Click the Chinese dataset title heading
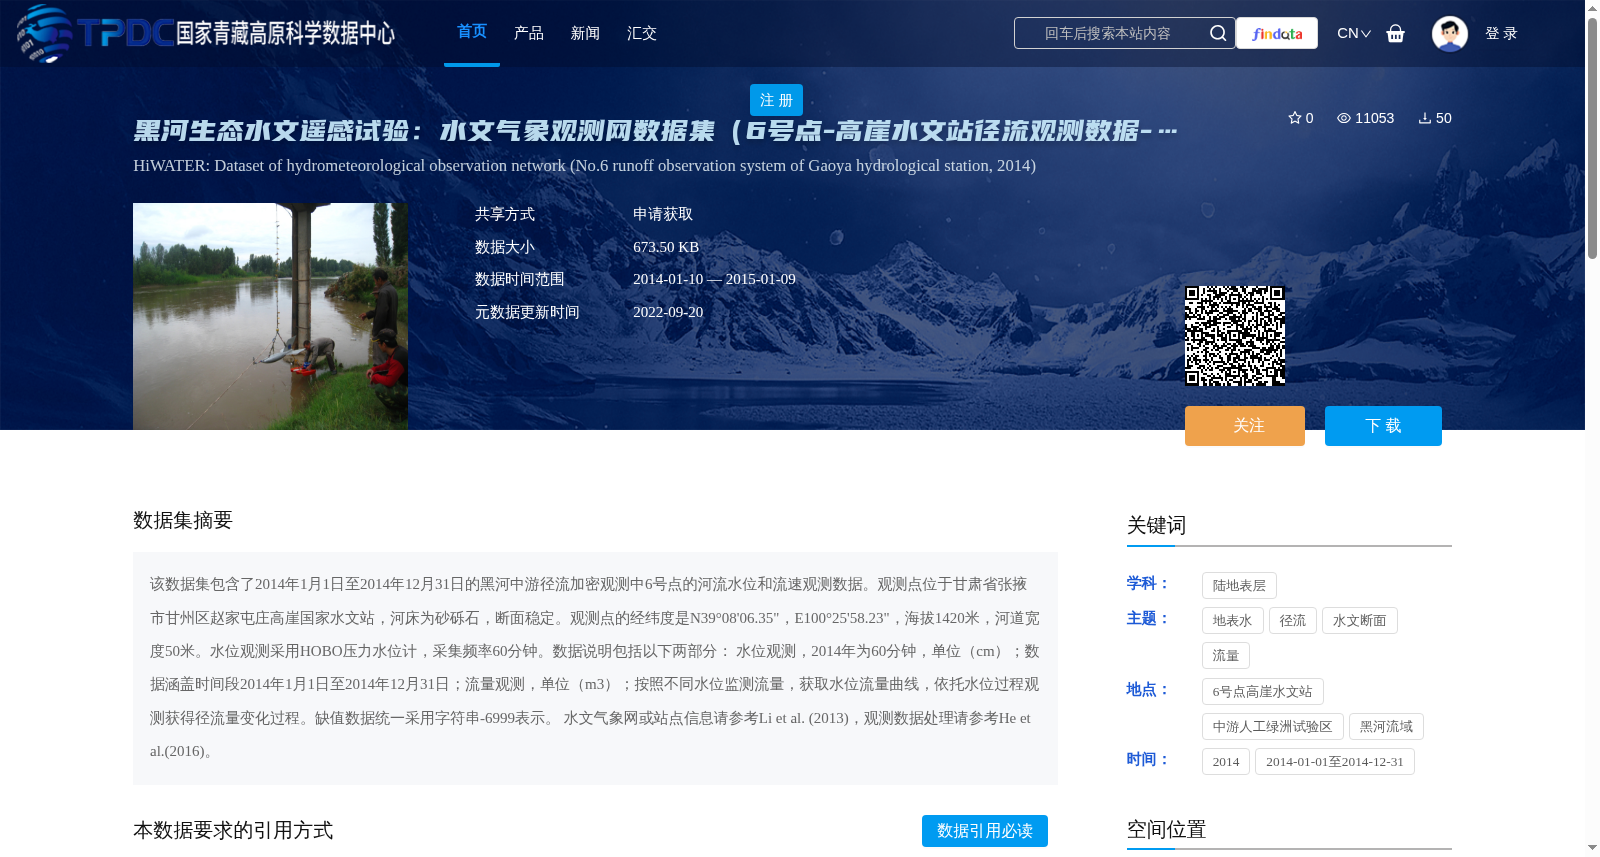 [x=655, y=131]
